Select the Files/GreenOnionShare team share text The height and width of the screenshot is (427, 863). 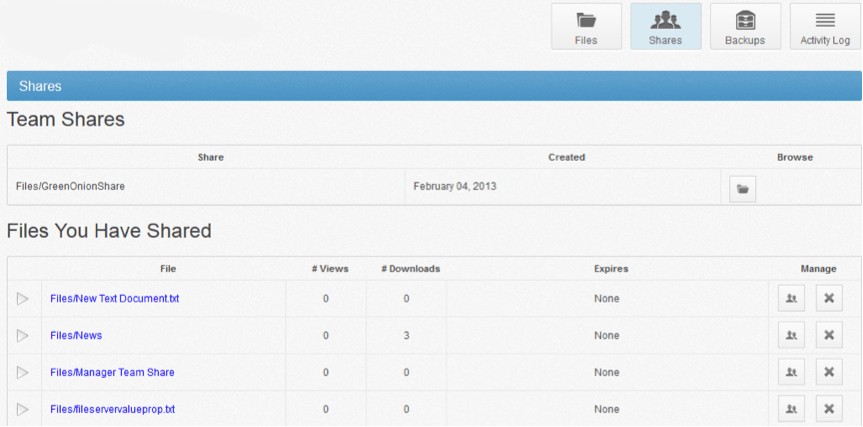70,187
